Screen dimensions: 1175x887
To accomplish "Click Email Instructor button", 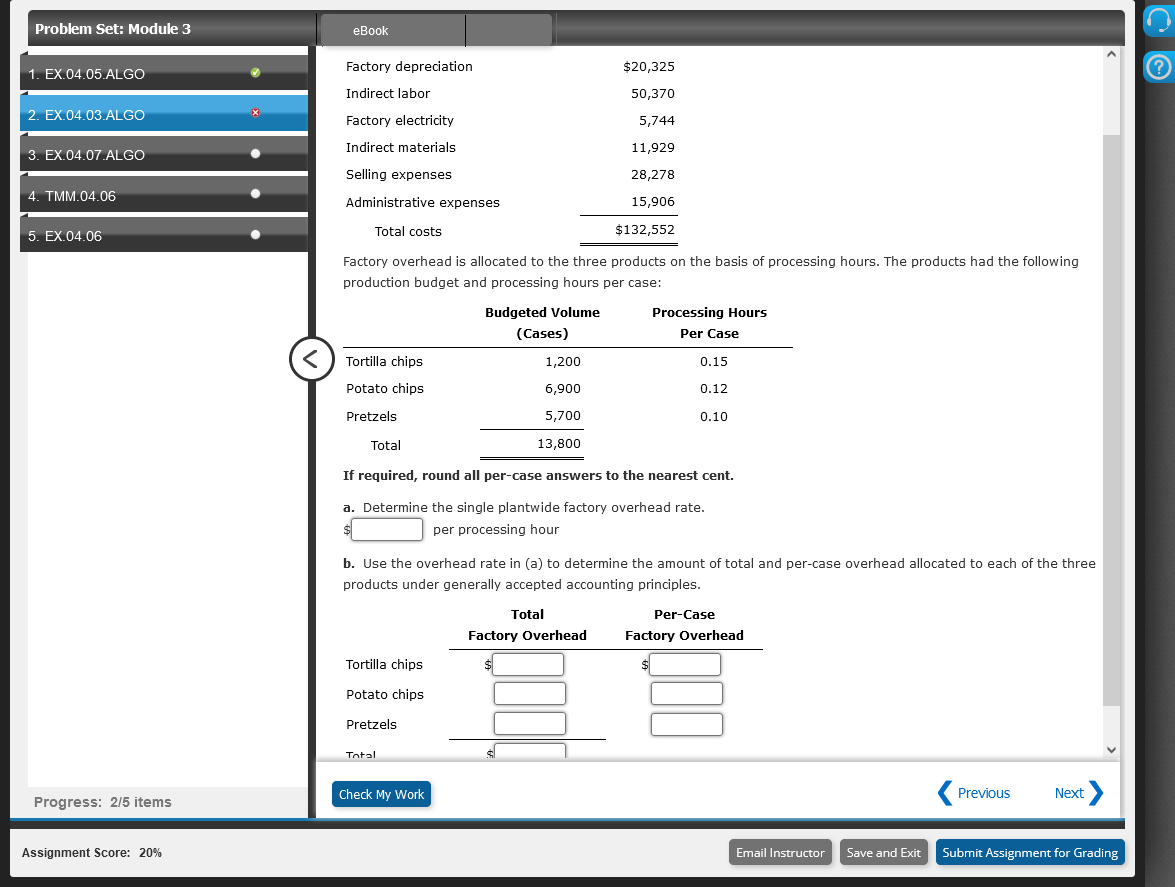I will point(780,853).
